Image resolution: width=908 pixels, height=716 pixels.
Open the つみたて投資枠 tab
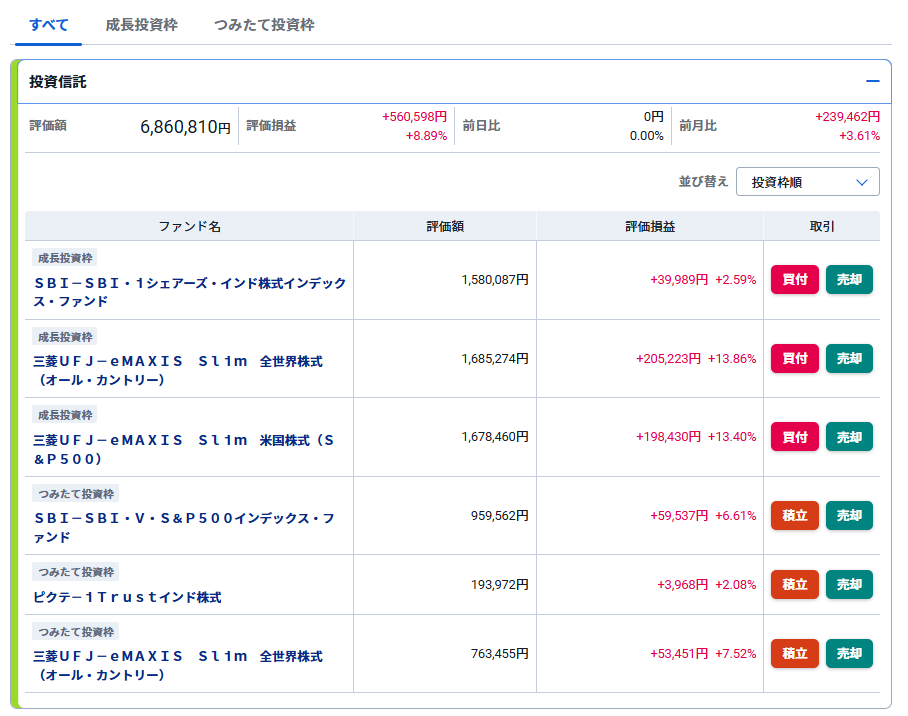264,25
